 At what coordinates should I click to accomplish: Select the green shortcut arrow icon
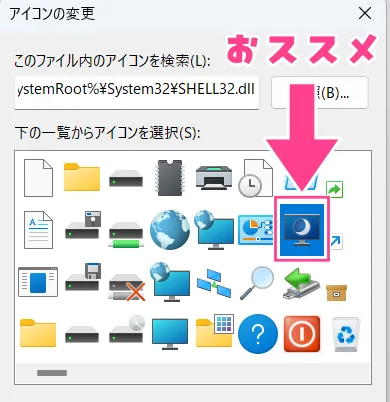335,190
